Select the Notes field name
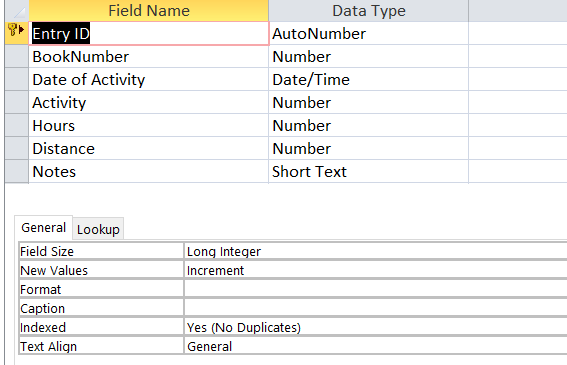 pyautogui.click(x=149, y=171)
